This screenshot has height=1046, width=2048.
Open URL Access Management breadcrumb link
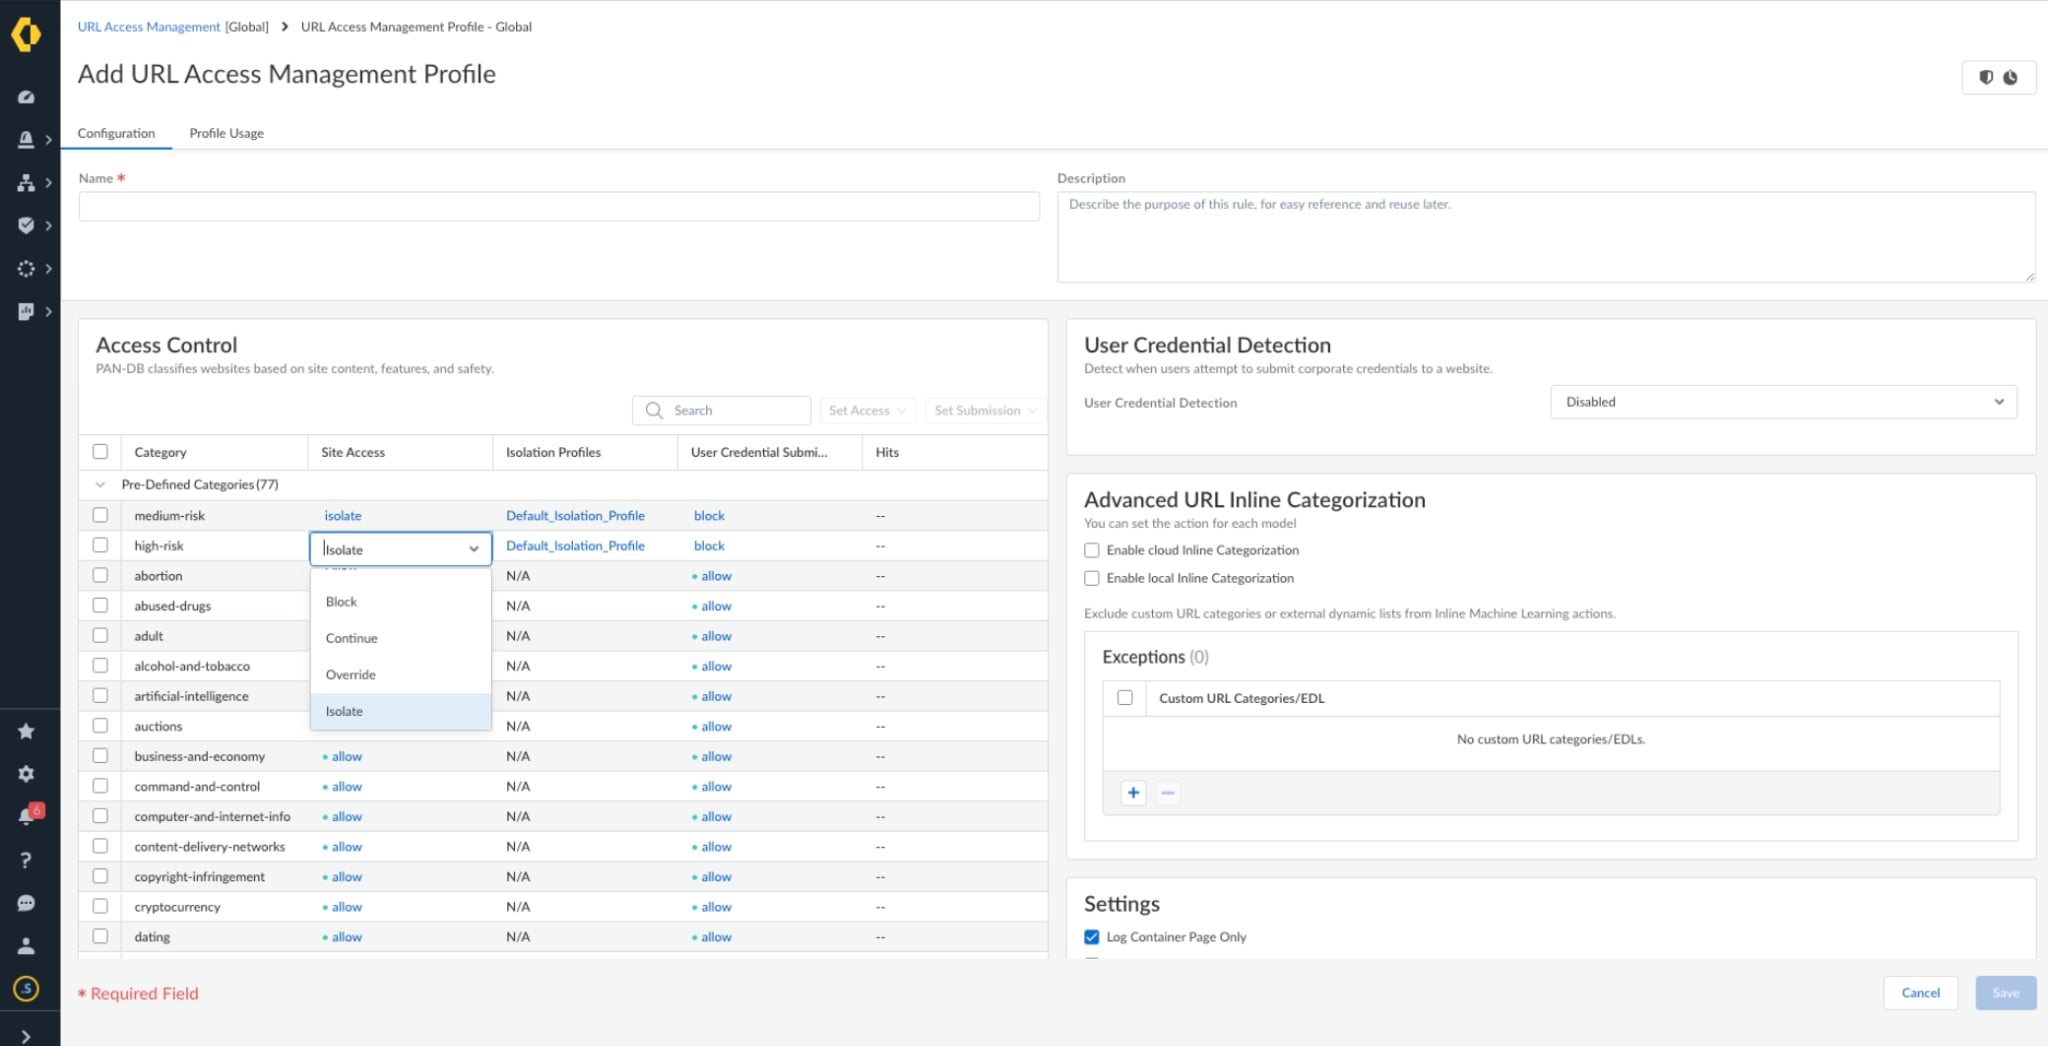pos(149,27)
